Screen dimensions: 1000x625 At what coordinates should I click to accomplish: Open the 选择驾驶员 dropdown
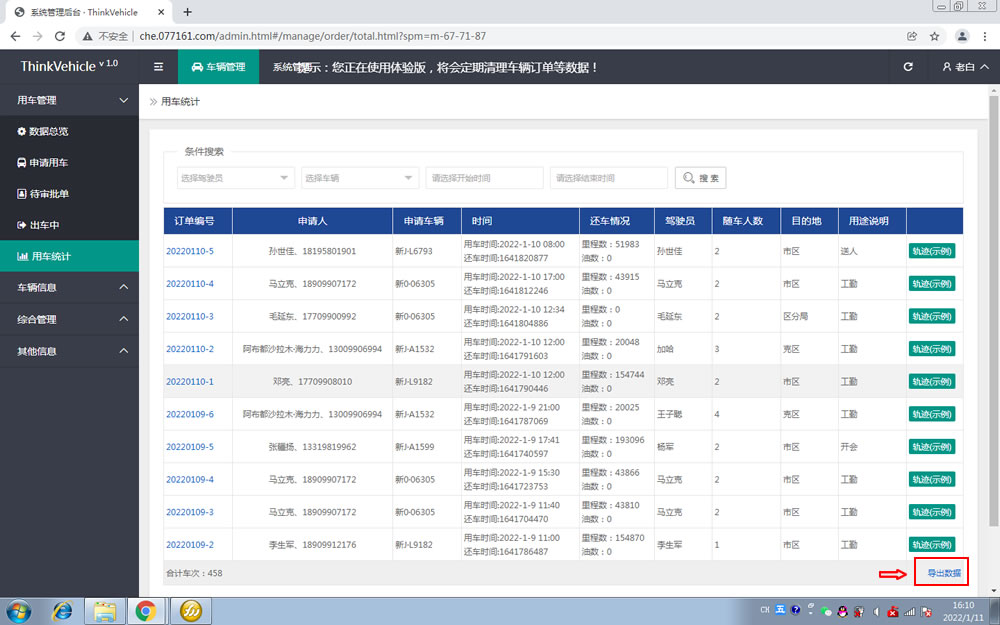tap(235, 178)
